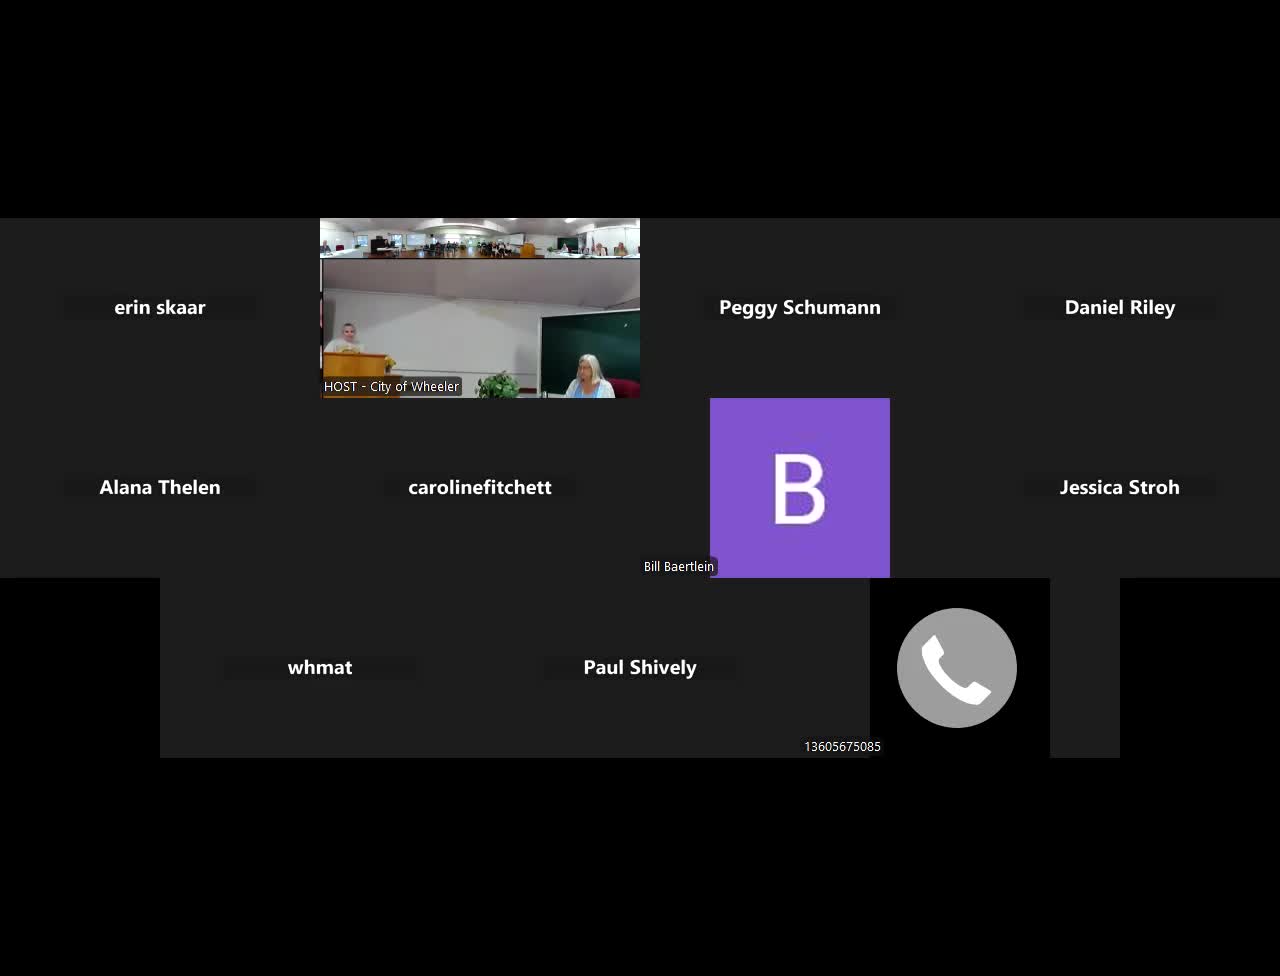
Task: Click the 13605675085 phone number label
Action: point(842,747)
